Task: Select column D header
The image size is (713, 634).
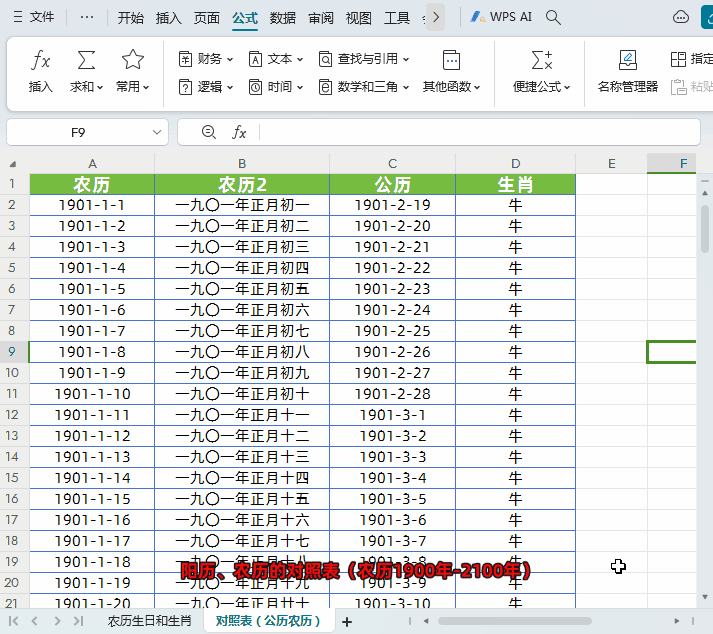Action: coord(515,164)
